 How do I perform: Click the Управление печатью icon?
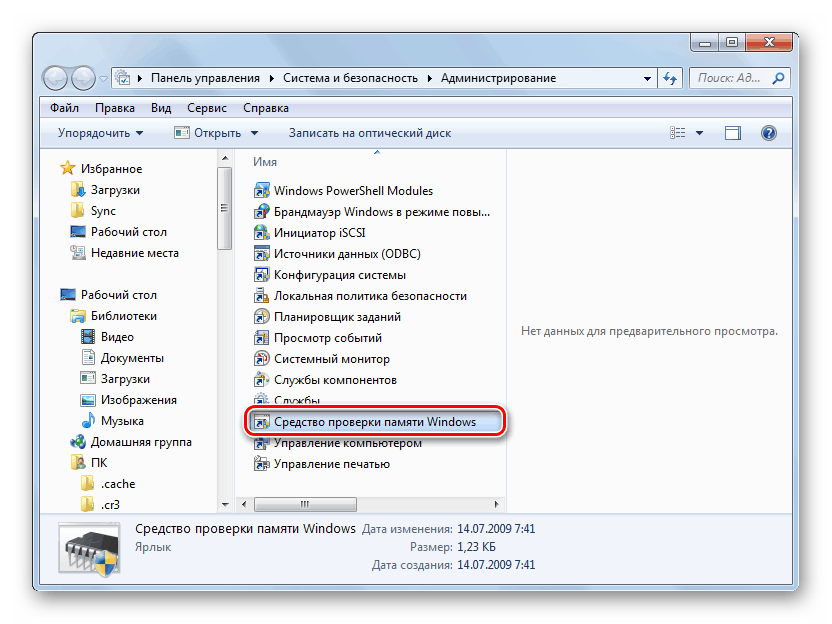pyautogui.click(x=261, y=464)
